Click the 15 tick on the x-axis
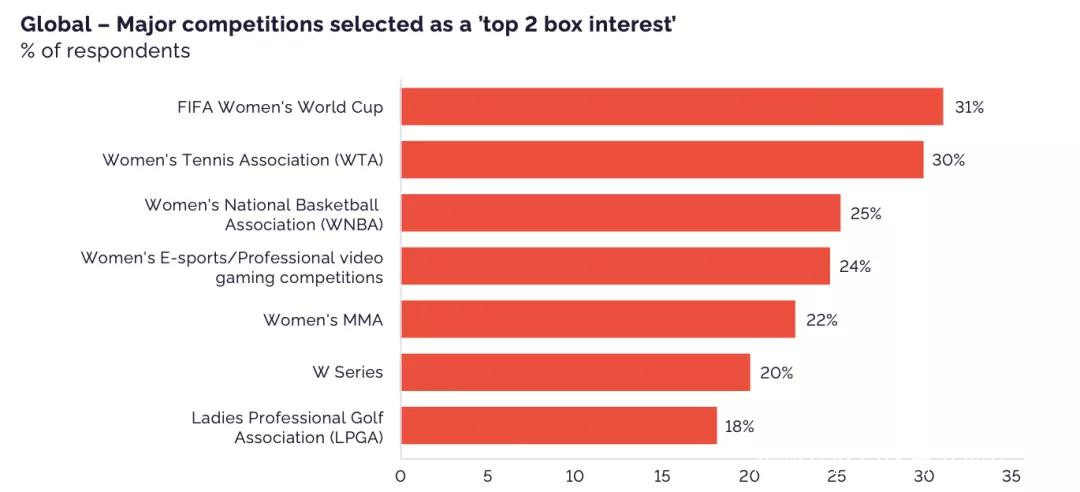The height and width of the screenshot is (492, 1080). [662, 475]
